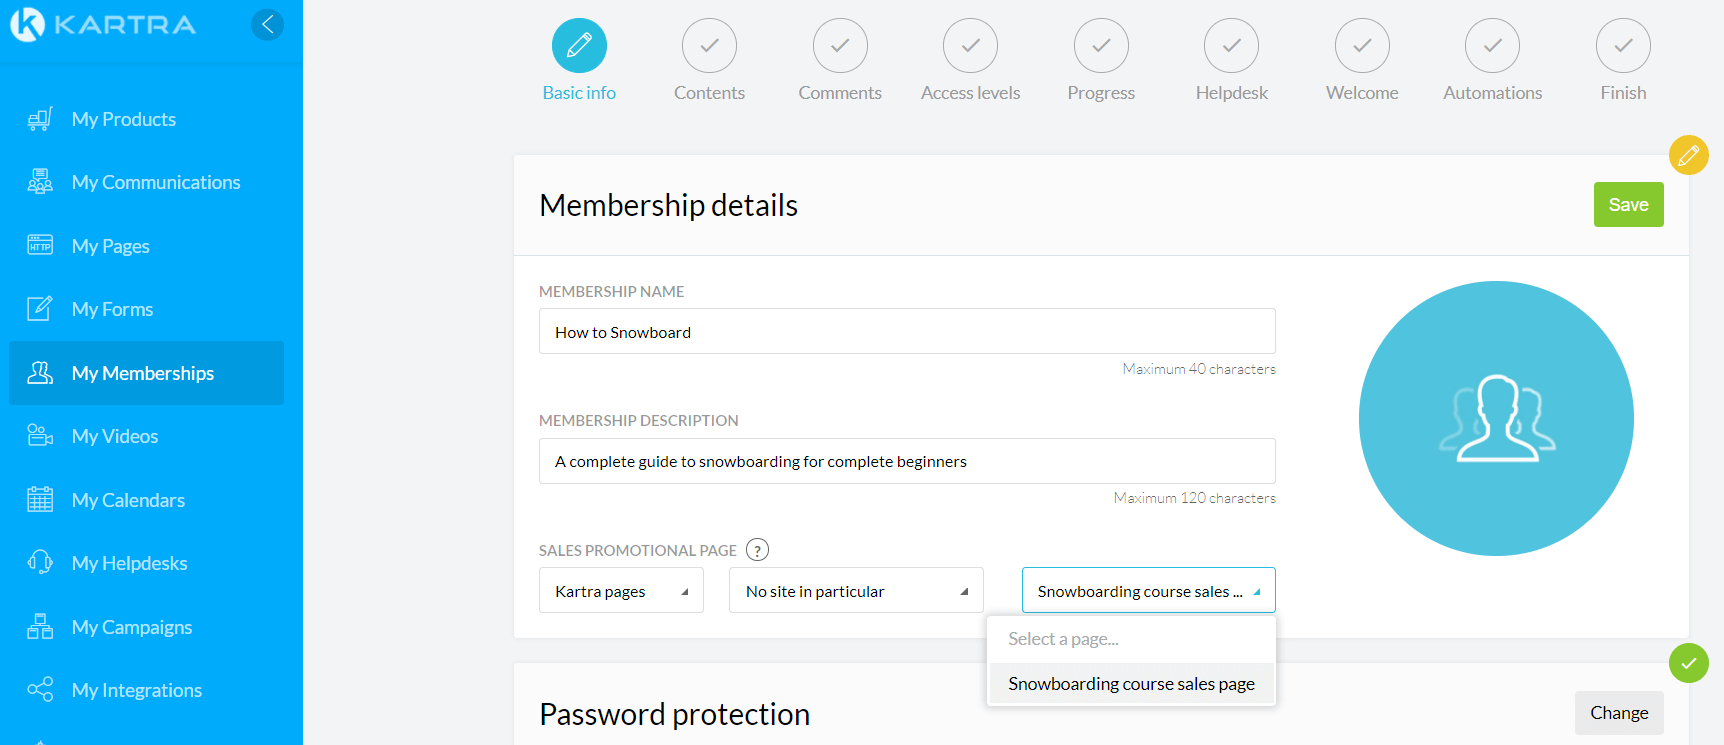Collapse the sidebar with the arrow button
Viewport: 1724px width, 745px height.
click(267, 24)
